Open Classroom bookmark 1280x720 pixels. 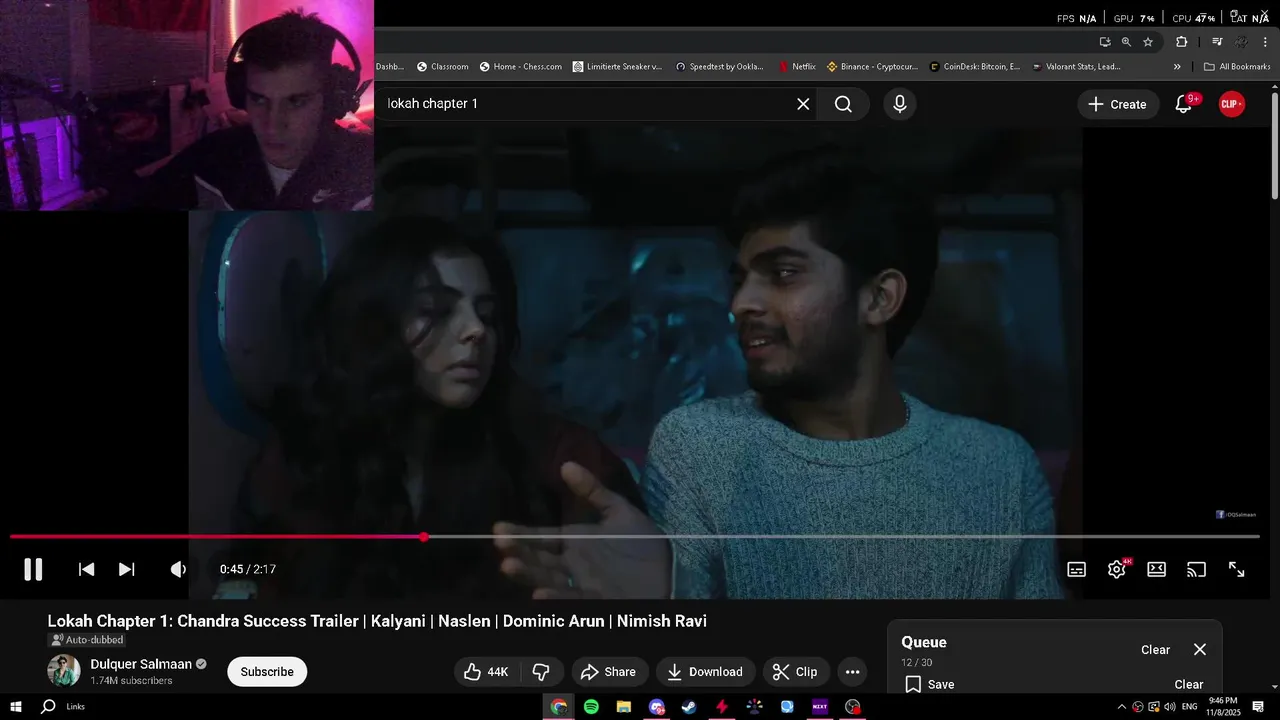coord(442,67)
